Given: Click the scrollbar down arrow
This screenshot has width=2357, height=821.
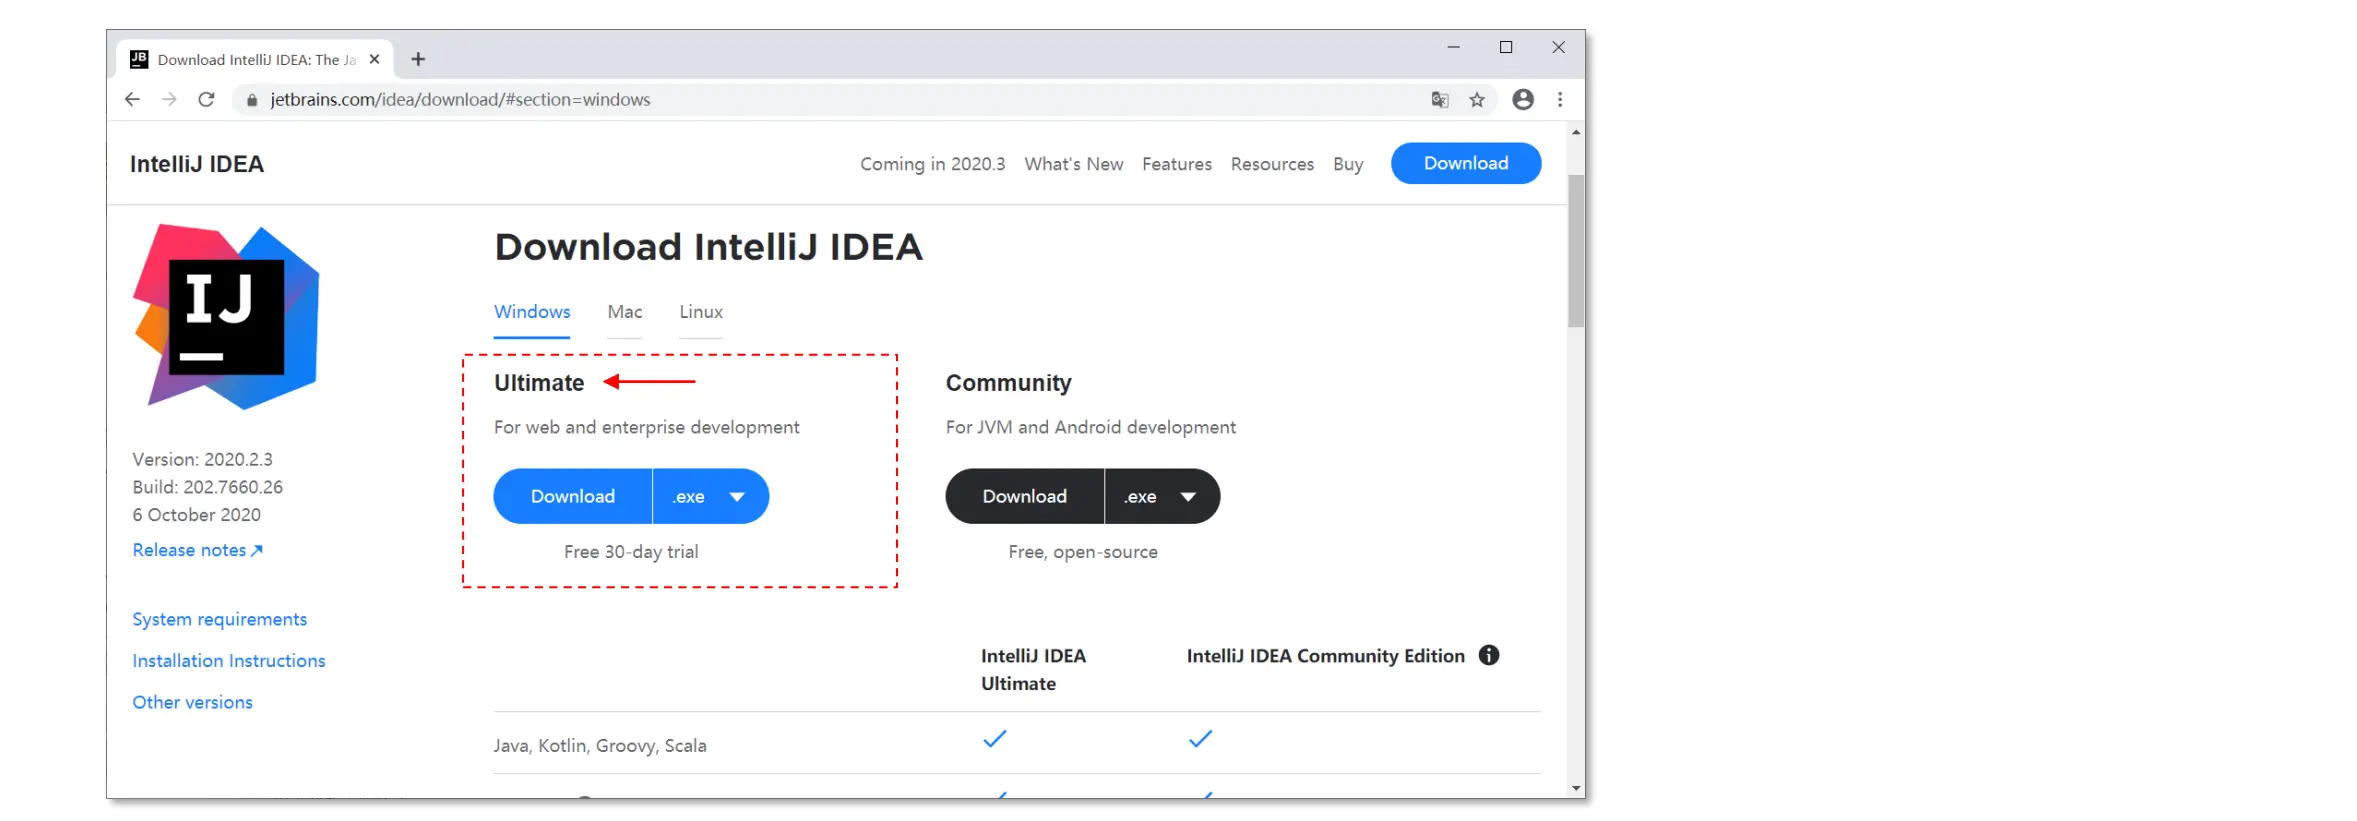Looking at the screenshot, I should pos(1576,789).
